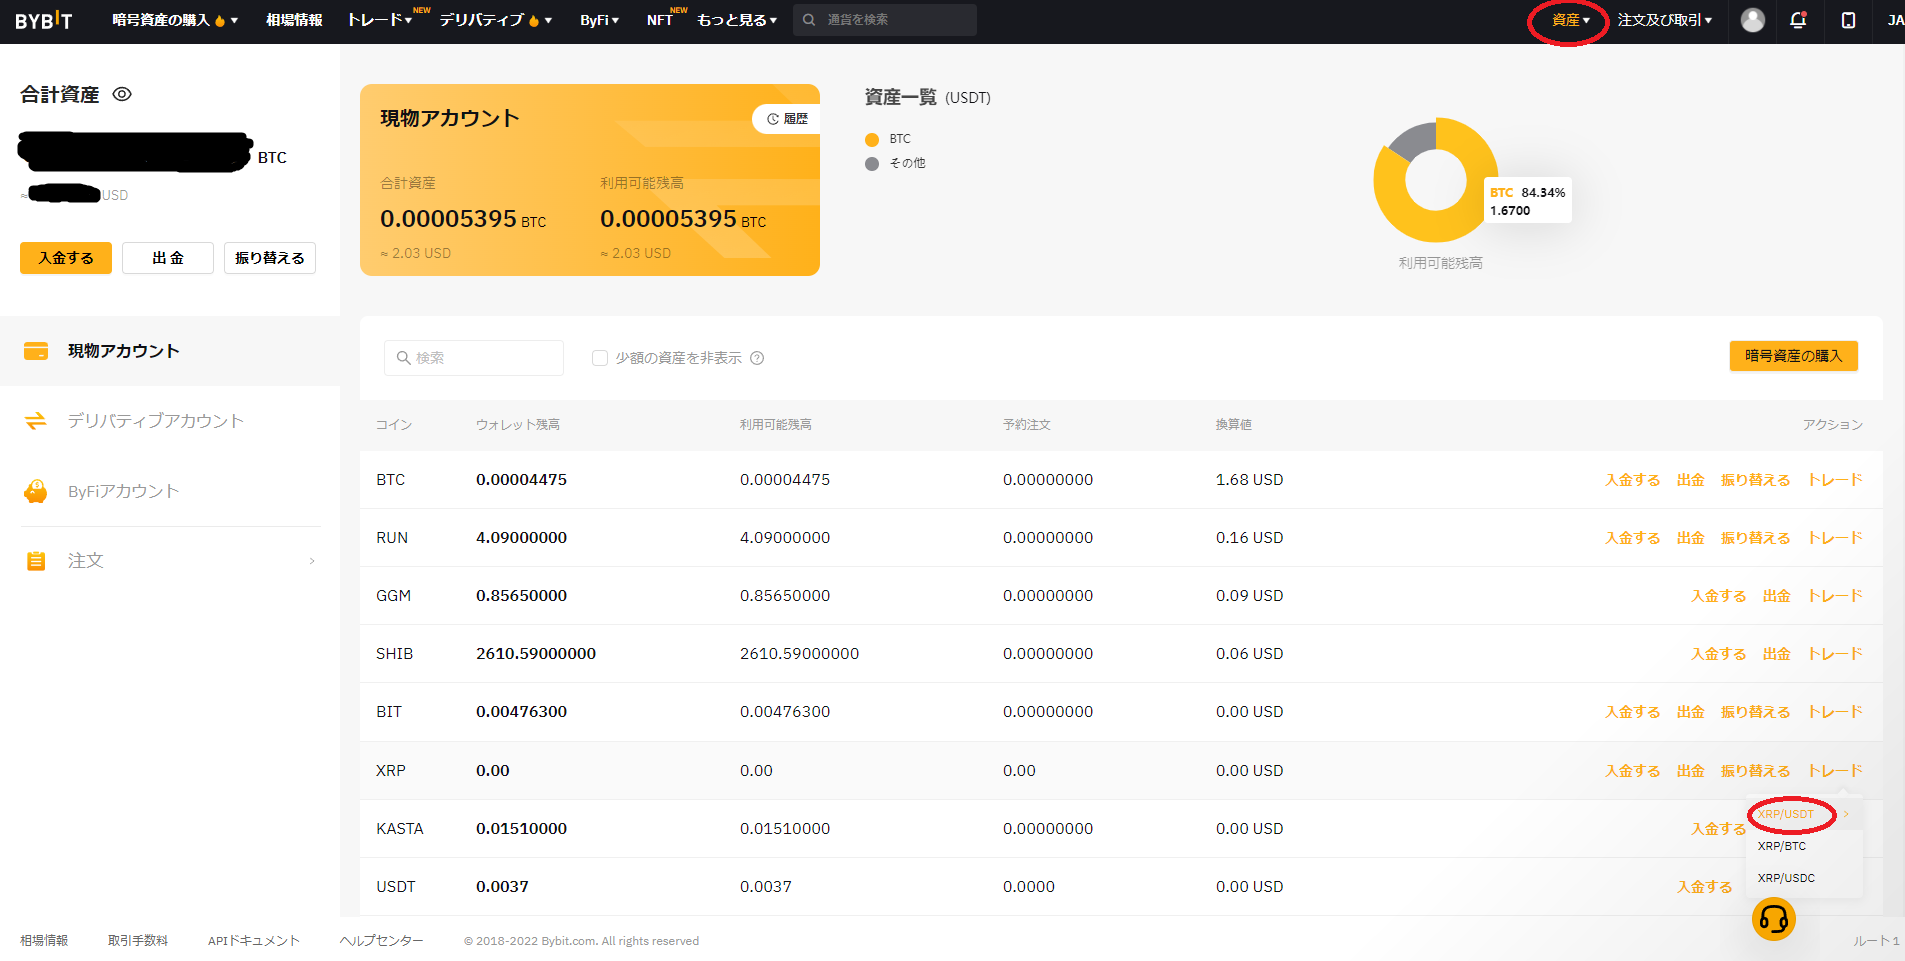
Task: Click the Bybit logo
Action: (44, 20)
